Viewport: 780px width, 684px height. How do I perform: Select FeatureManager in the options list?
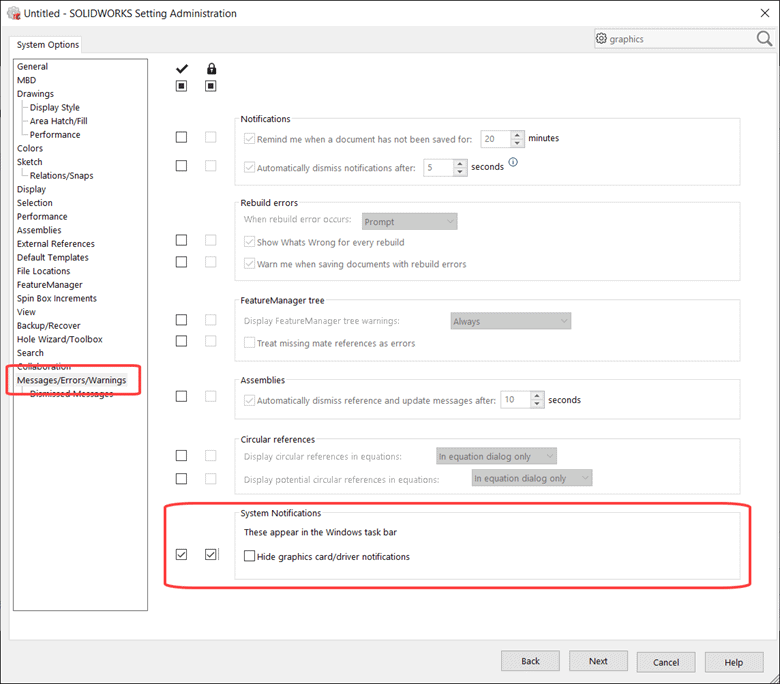50,285
